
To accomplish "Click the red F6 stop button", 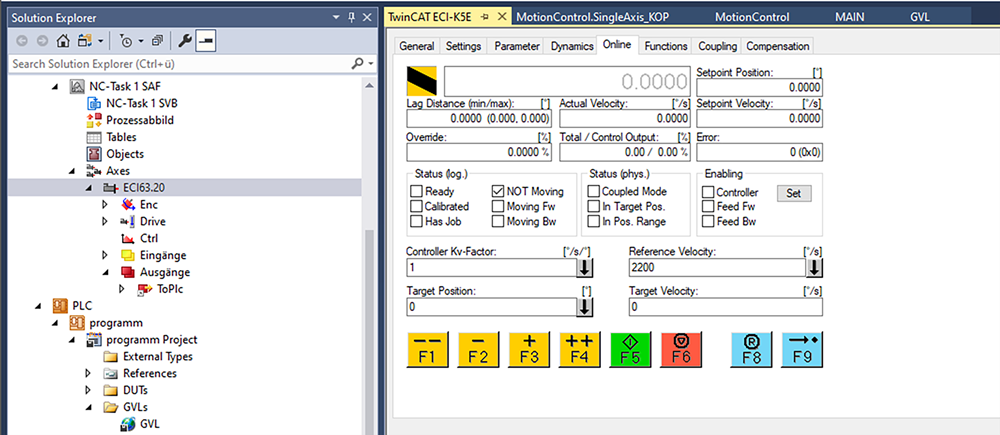I will [681, 348].
